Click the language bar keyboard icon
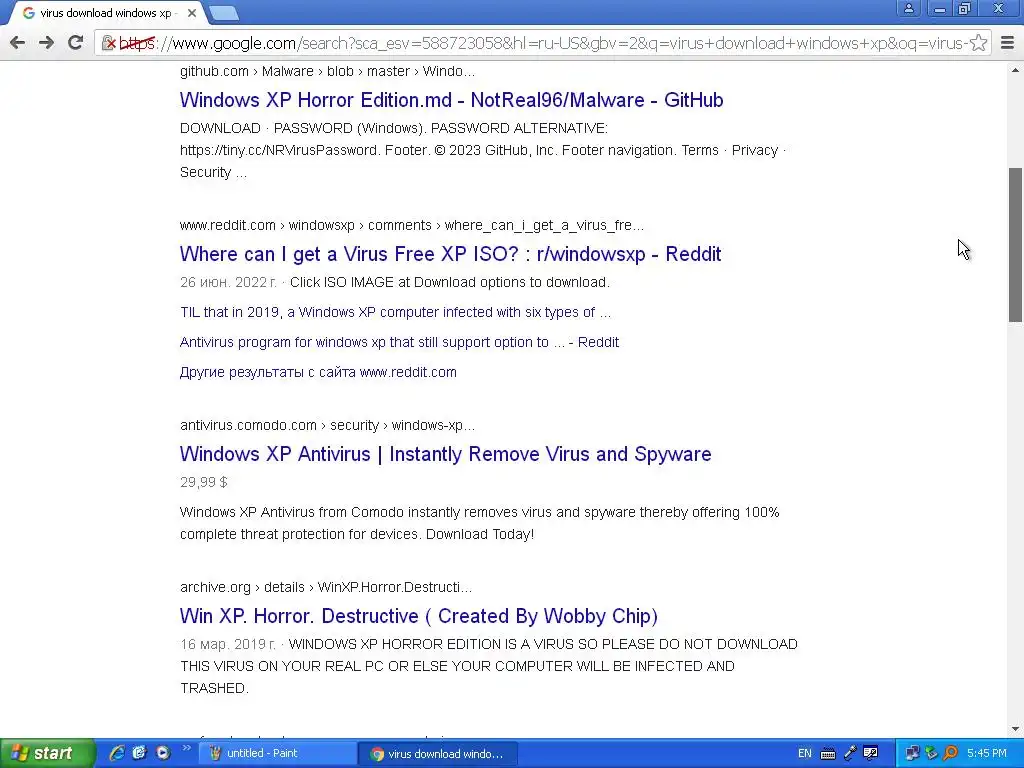Viewport: 1024px width, 768px height. pos(827,754)
